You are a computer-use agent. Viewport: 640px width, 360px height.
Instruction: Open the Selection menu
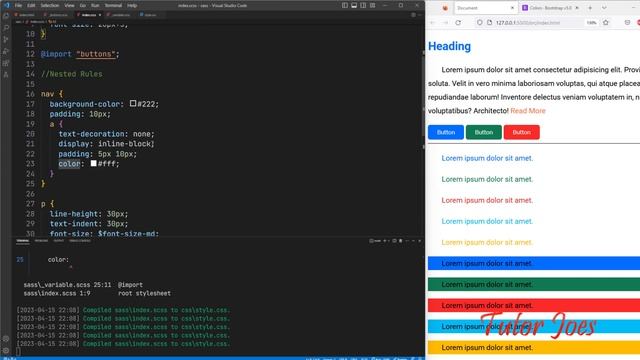coord(50,5)
